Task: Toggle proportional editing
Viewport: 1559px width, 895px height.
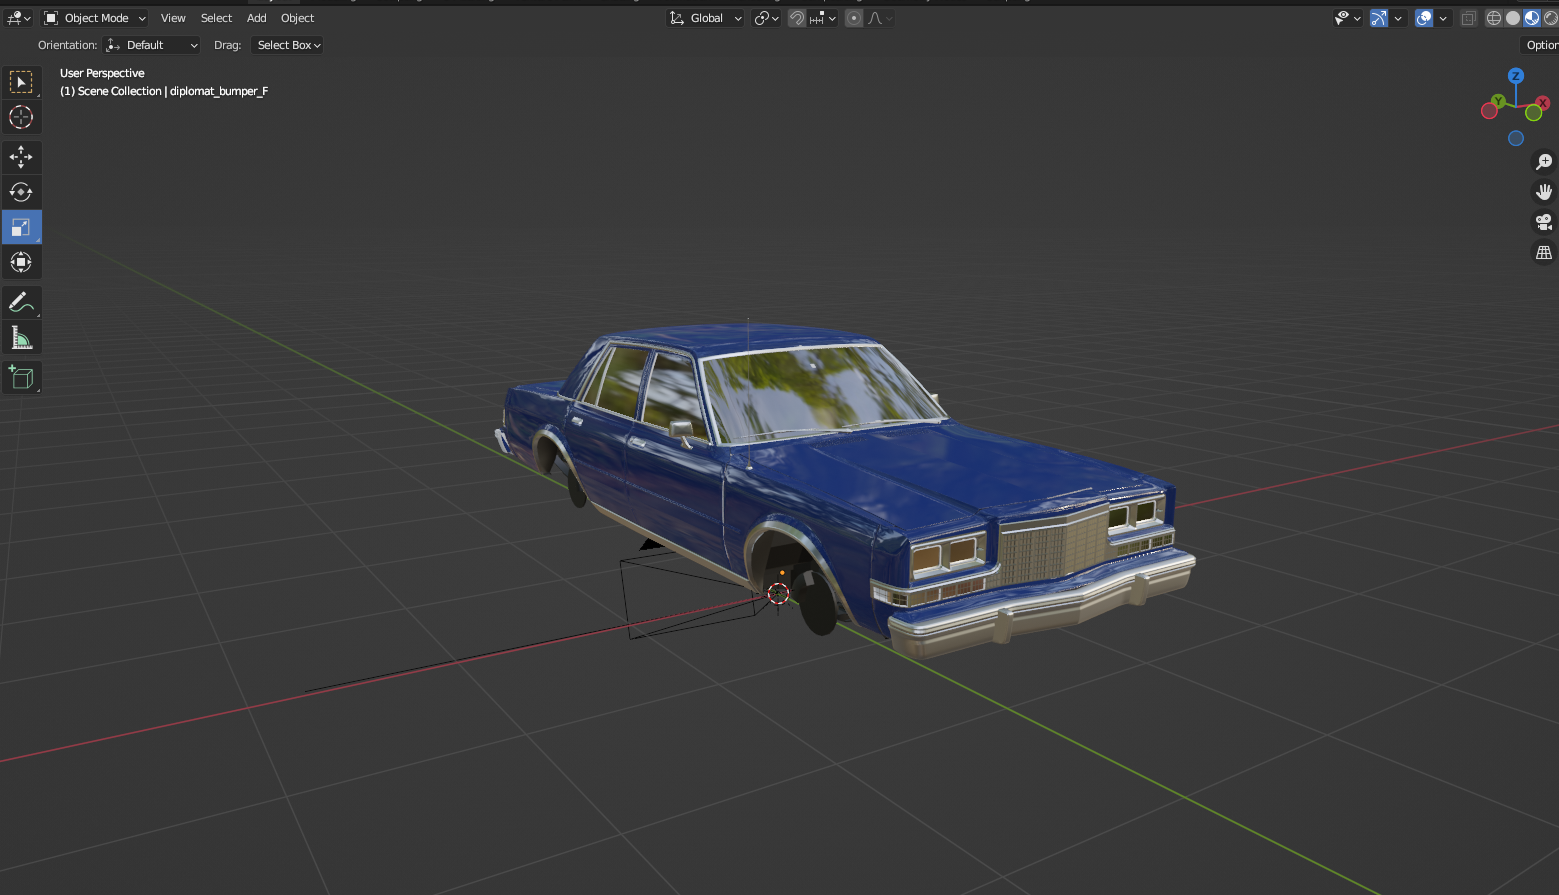Action: tap(854, 18)
